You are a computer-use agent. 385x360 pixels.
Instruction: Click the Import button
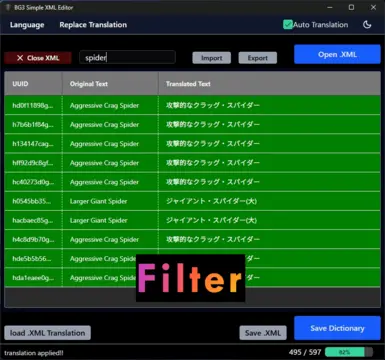(x=211, y=58)
